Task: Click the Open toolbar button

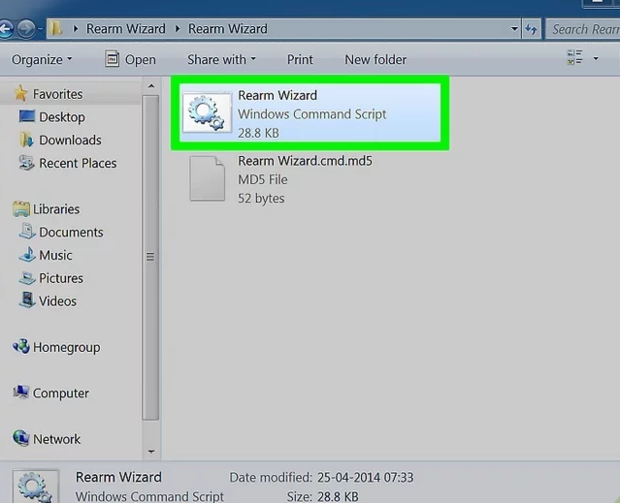Action: tap(130, 59)
